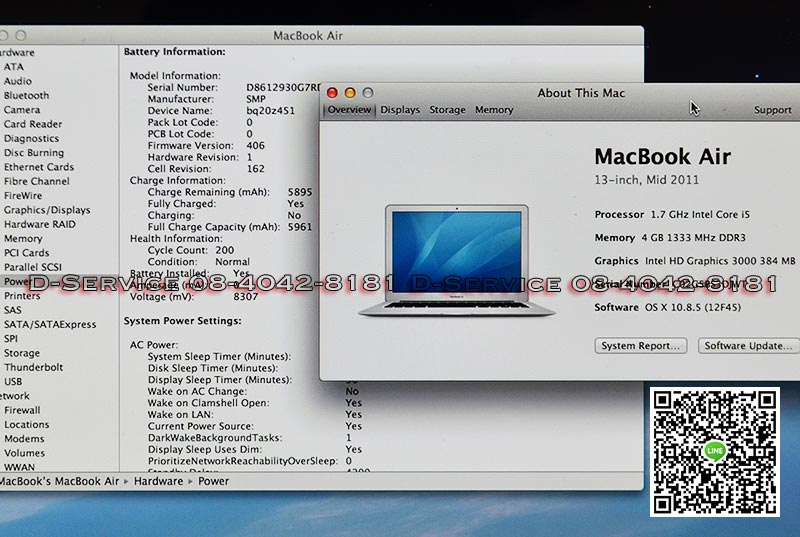
Task: Select Storage in the system report sidebar
Action: coord(21,352)
